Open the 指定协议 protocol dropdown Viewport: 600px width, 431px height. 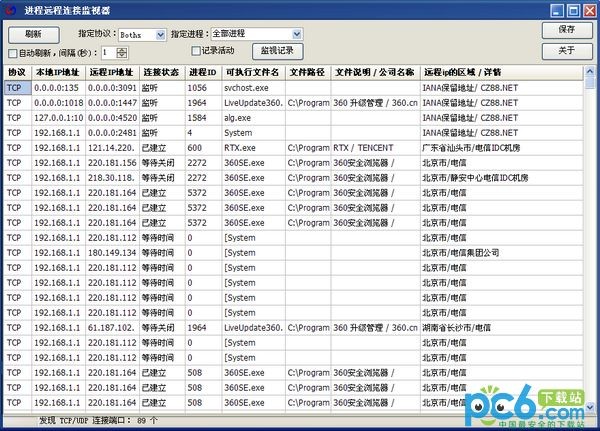[160, 35]
